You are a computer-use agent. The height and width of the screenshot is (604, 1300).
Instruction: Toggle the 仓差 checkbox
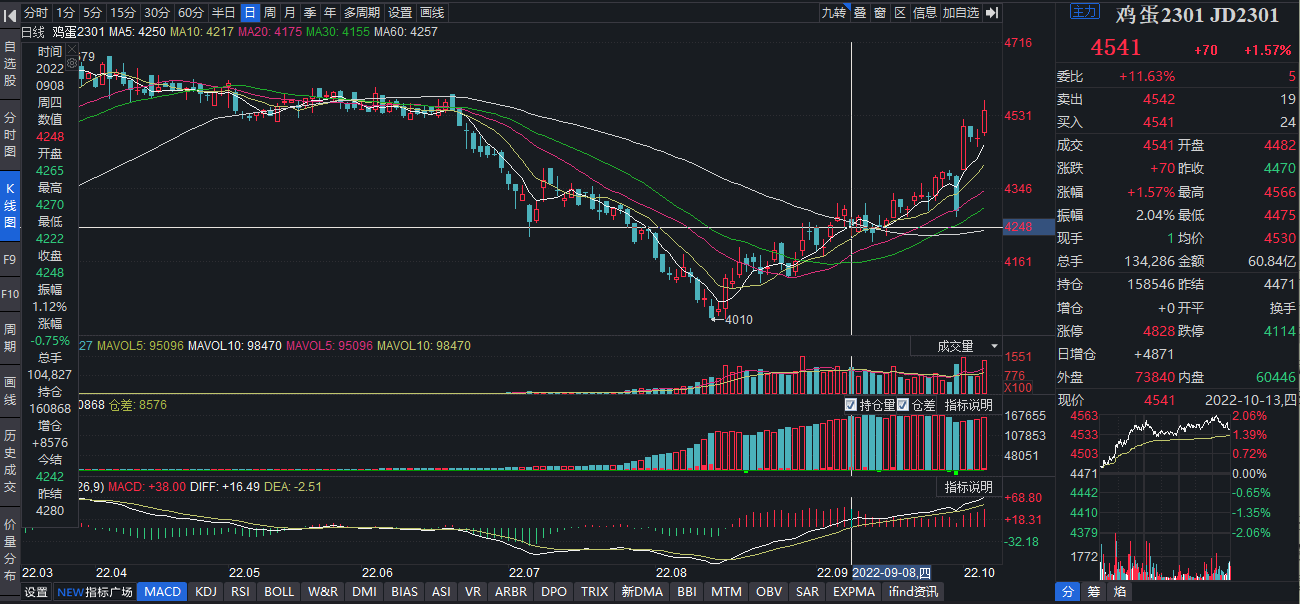[903, 405]
